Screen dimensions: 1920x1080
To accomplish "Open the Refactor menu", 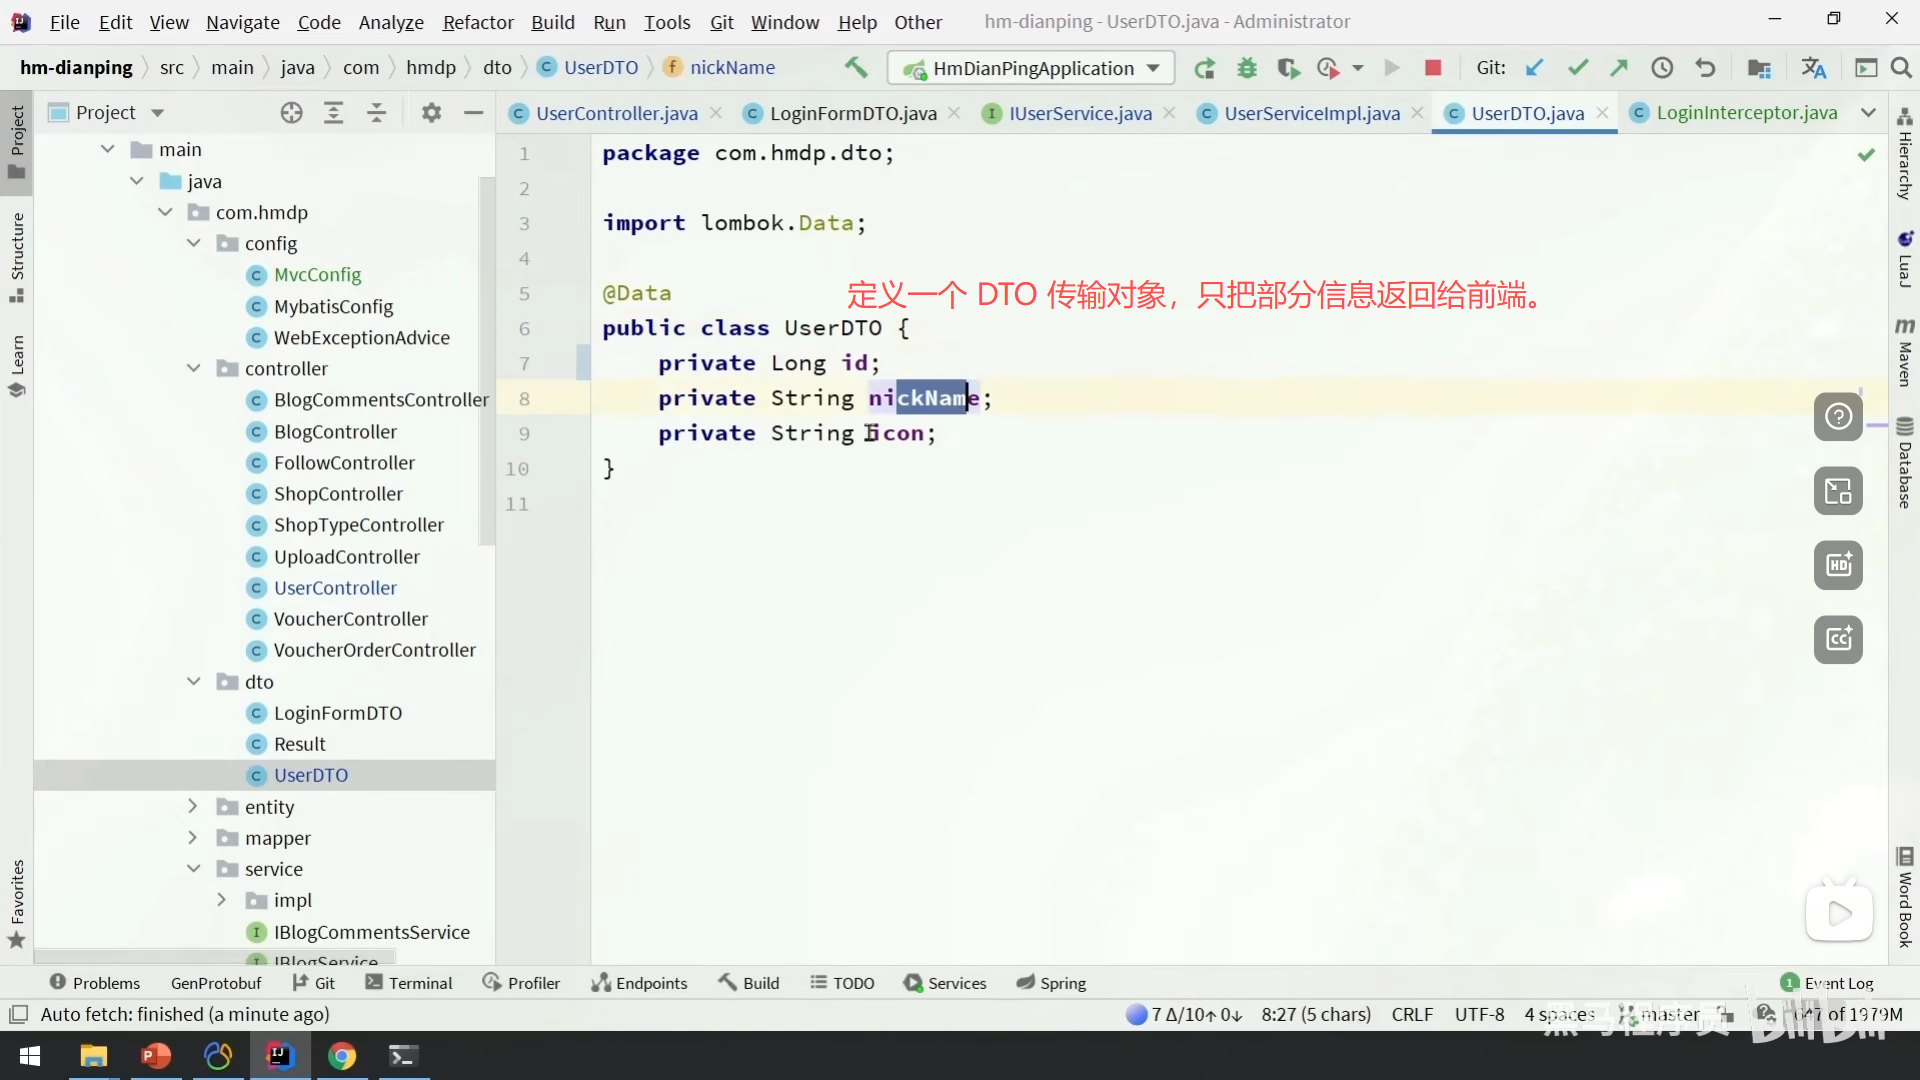I will pos(478,21).
